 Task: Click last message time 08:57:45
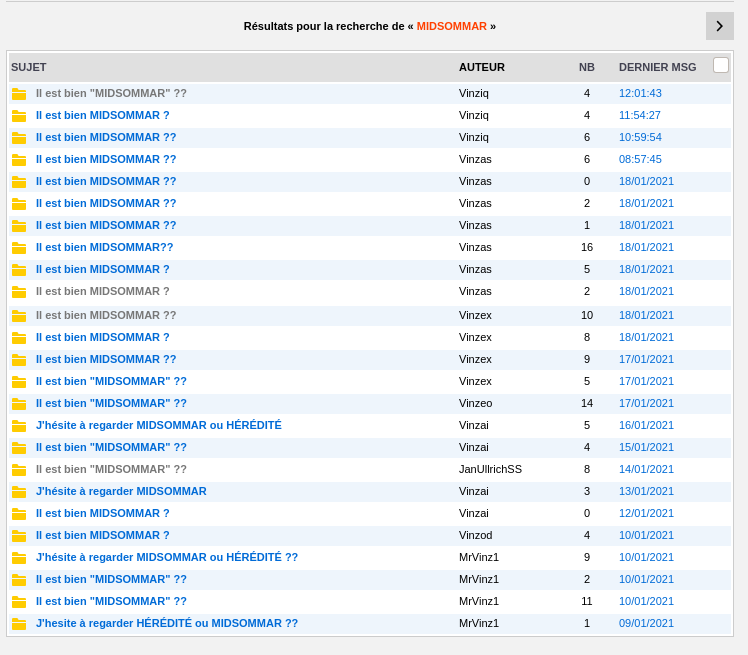pos(640,159)
